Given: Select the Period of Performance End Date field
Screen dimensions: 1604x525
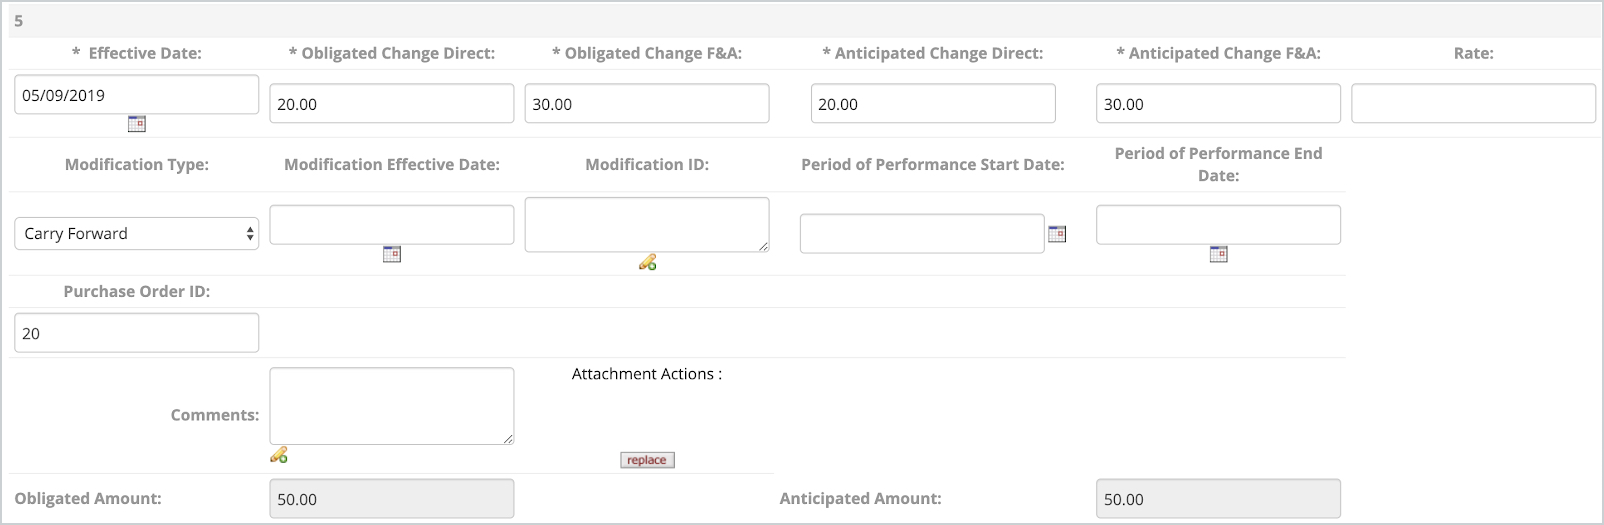Looking at the screenshot, I should [x=1218, y=225].
